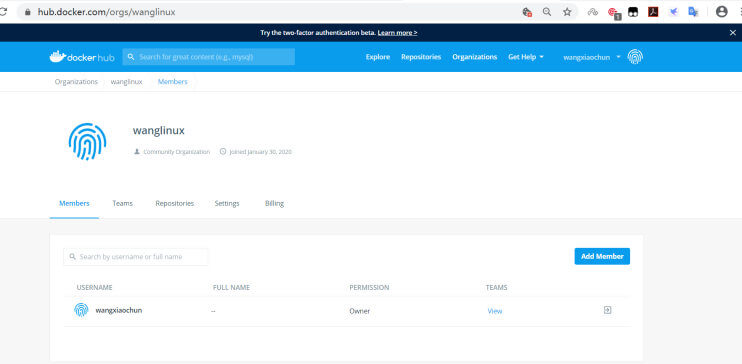Click the Members breadcrumb
Screen dimensions: 742x364
point(173,81)
